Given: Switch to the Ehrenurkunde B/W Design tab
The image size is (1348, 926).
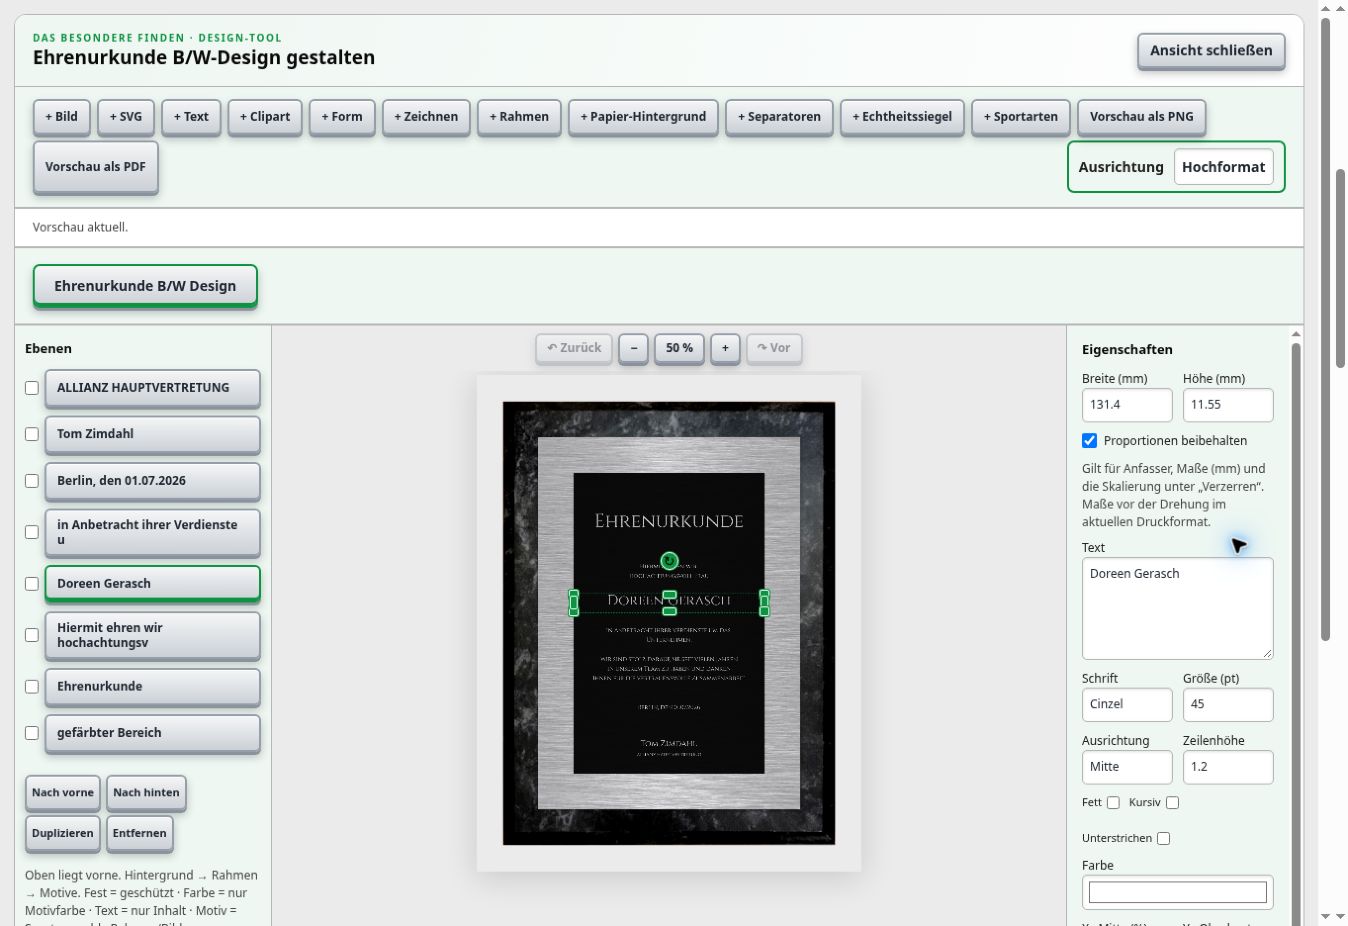Looking at the screenshot, I should click(145, 286).
